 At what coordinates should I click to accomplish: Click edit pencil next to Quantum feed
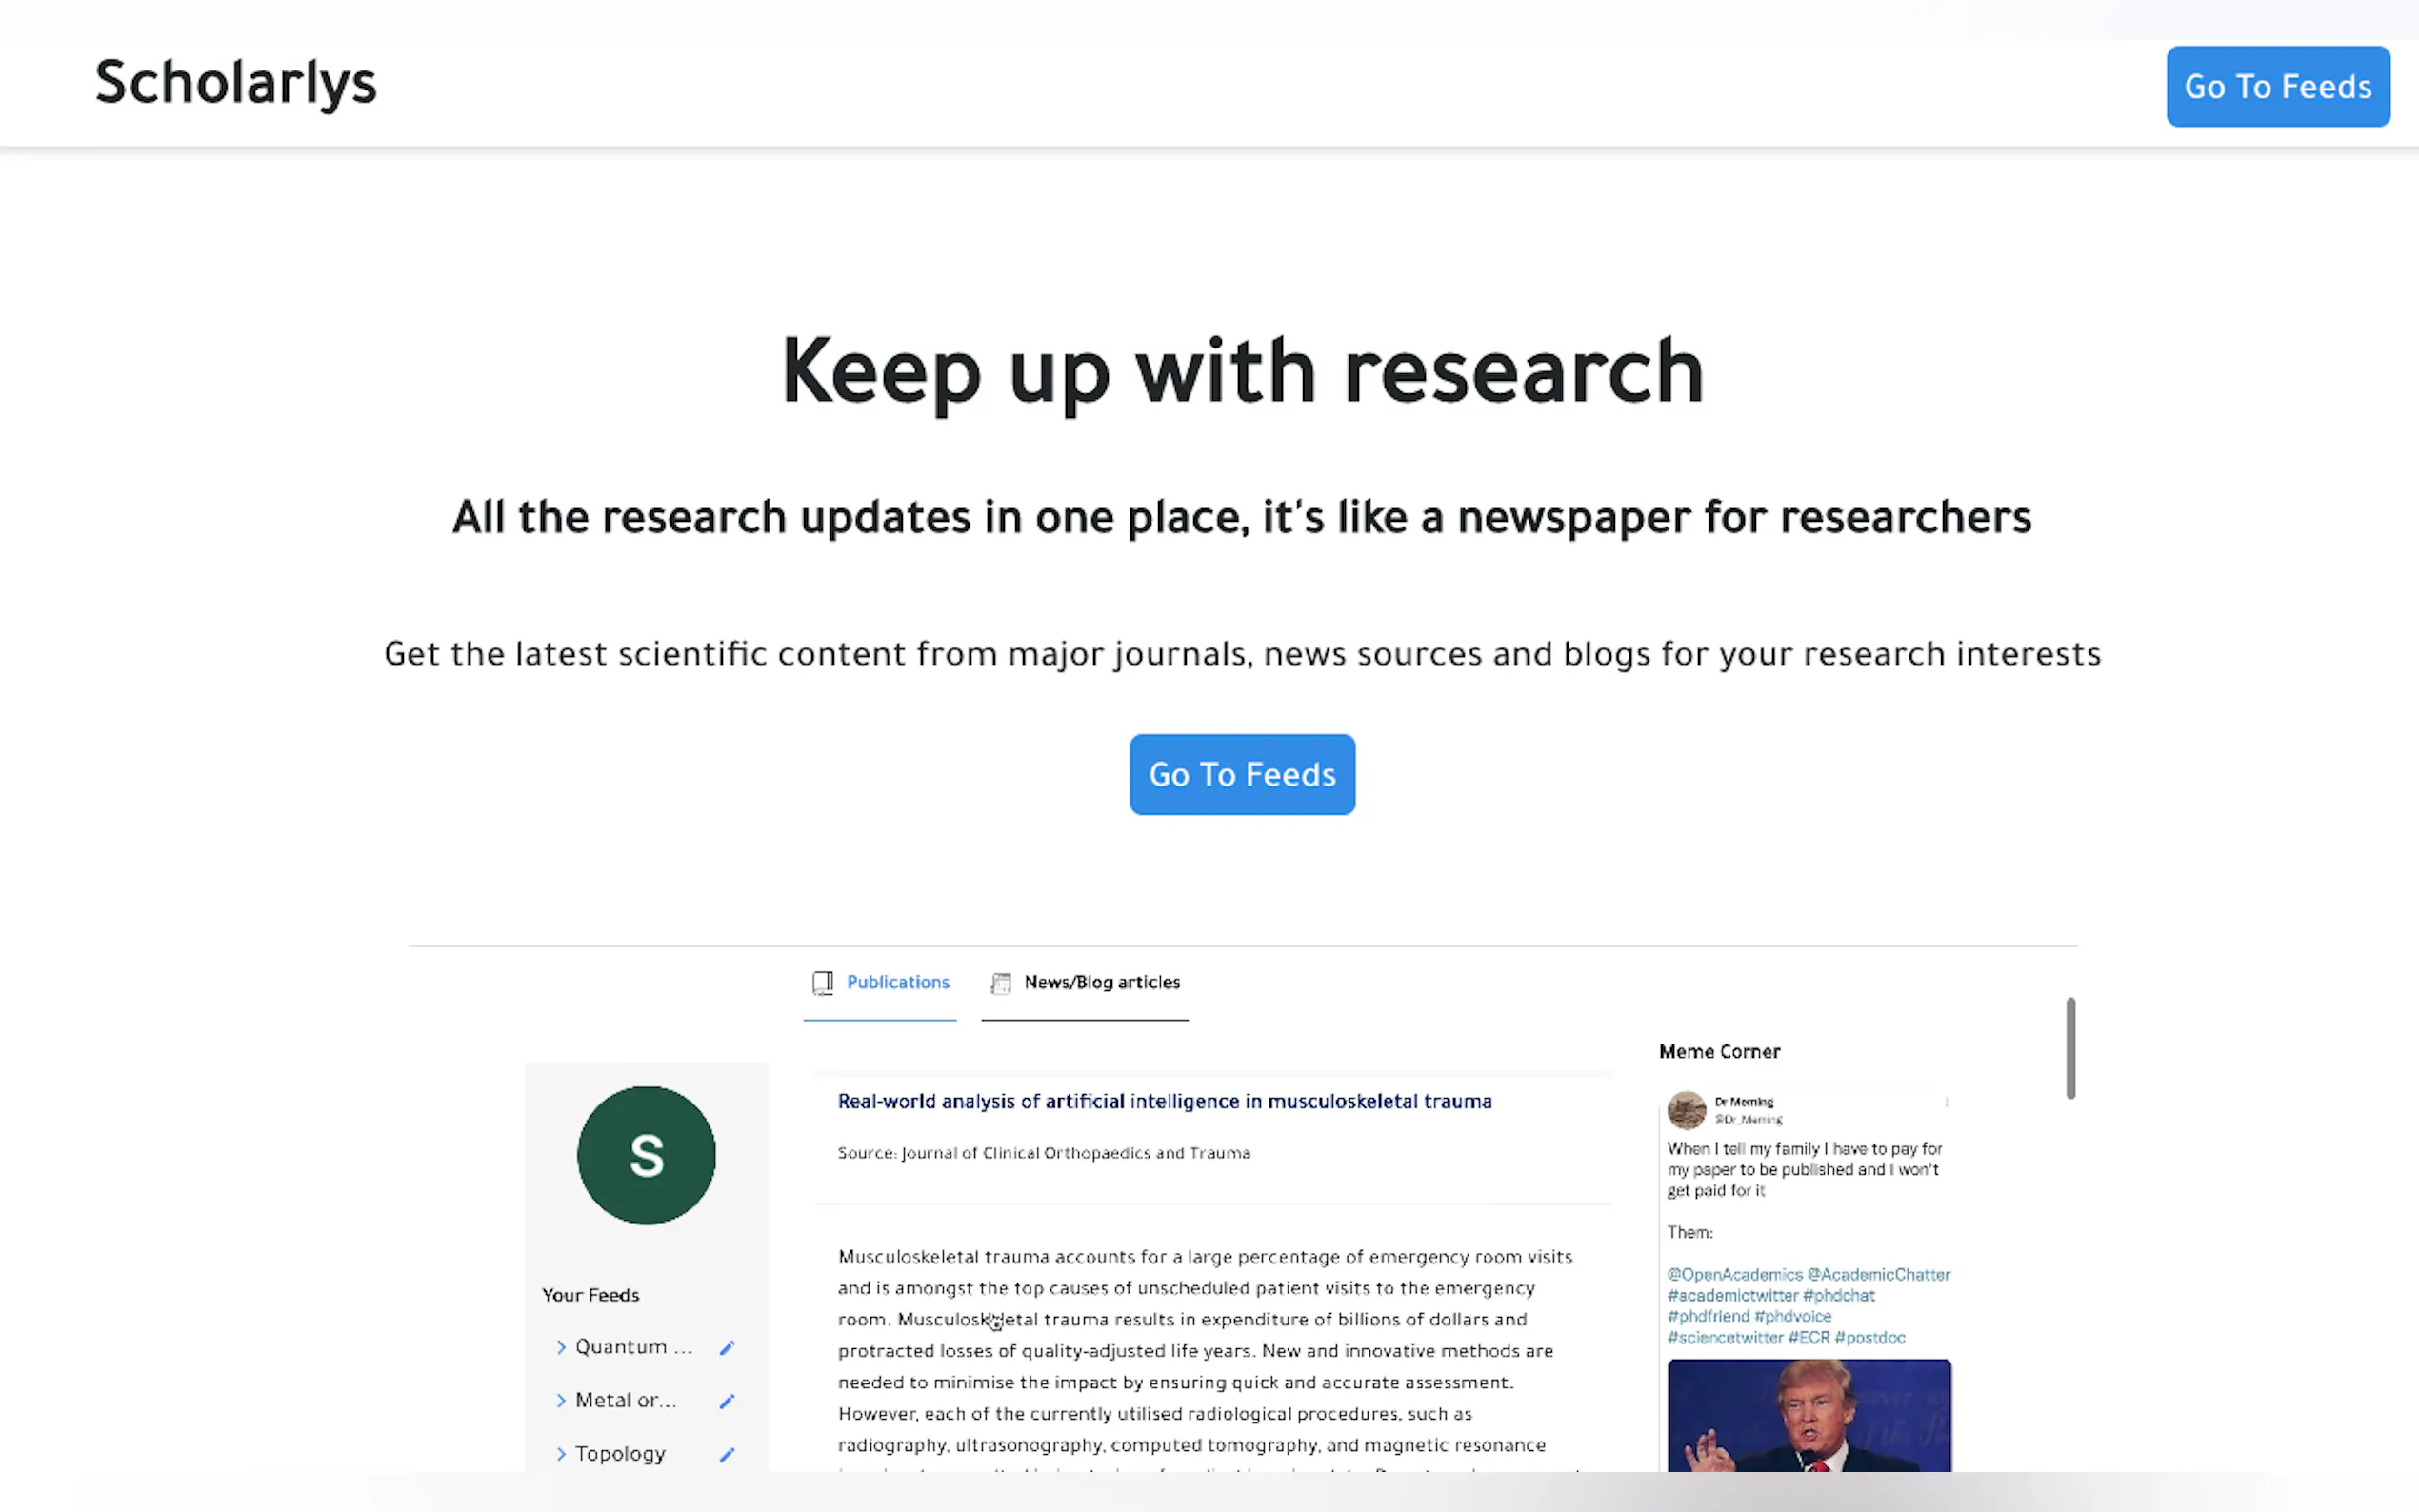pos(727,1348)
